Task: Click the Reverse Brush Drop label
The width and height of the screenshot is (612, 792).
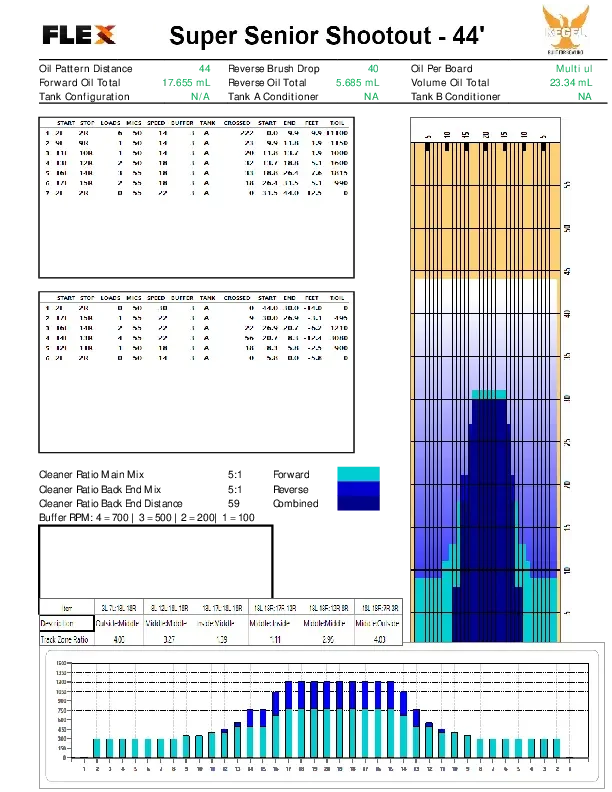Action: point(274,69)
